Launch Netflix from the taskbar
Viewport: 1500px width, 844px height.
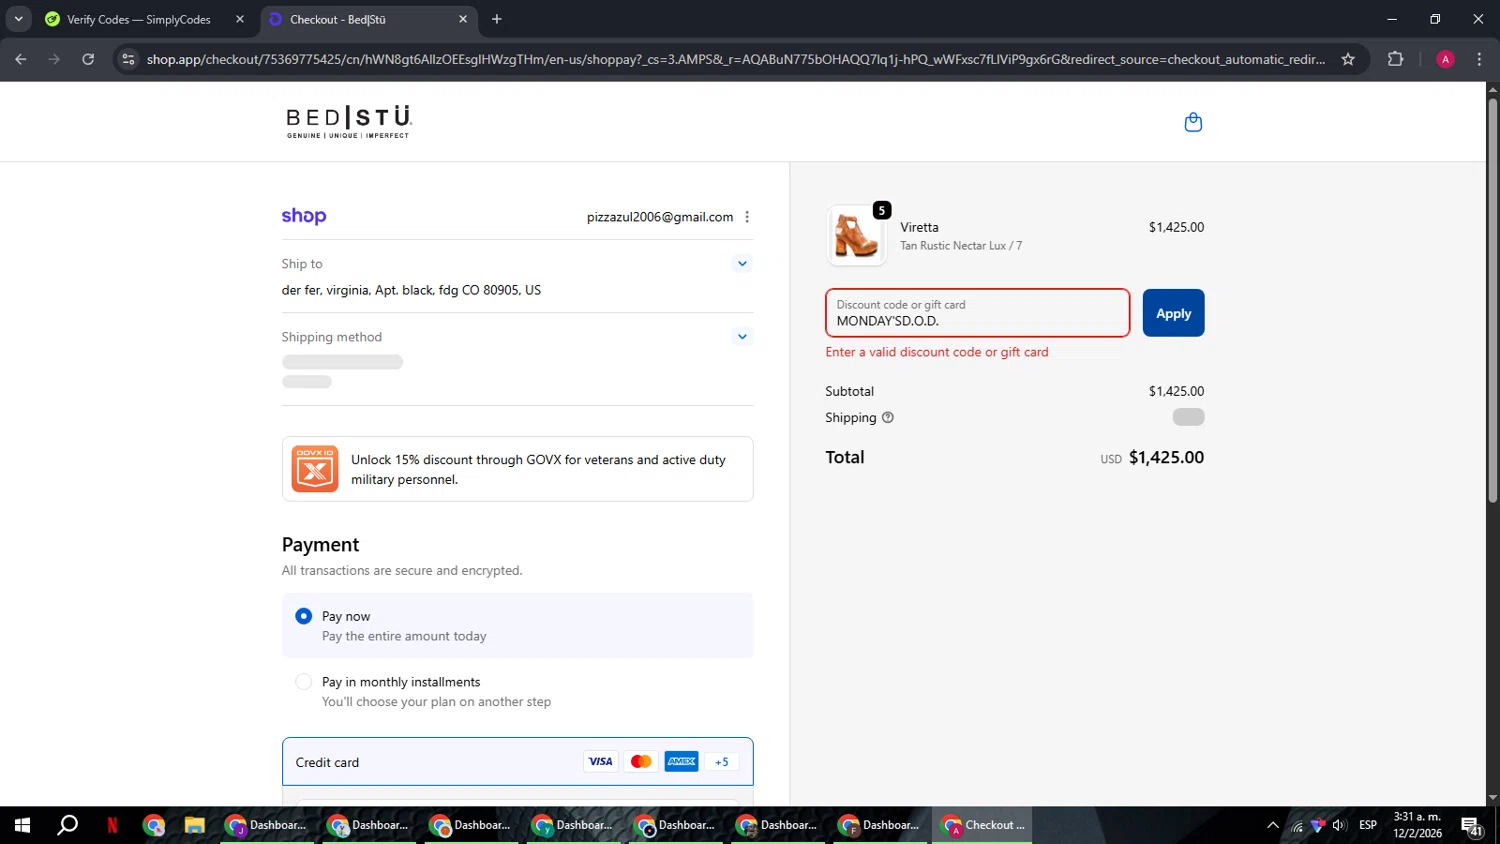tap(112, 825)
